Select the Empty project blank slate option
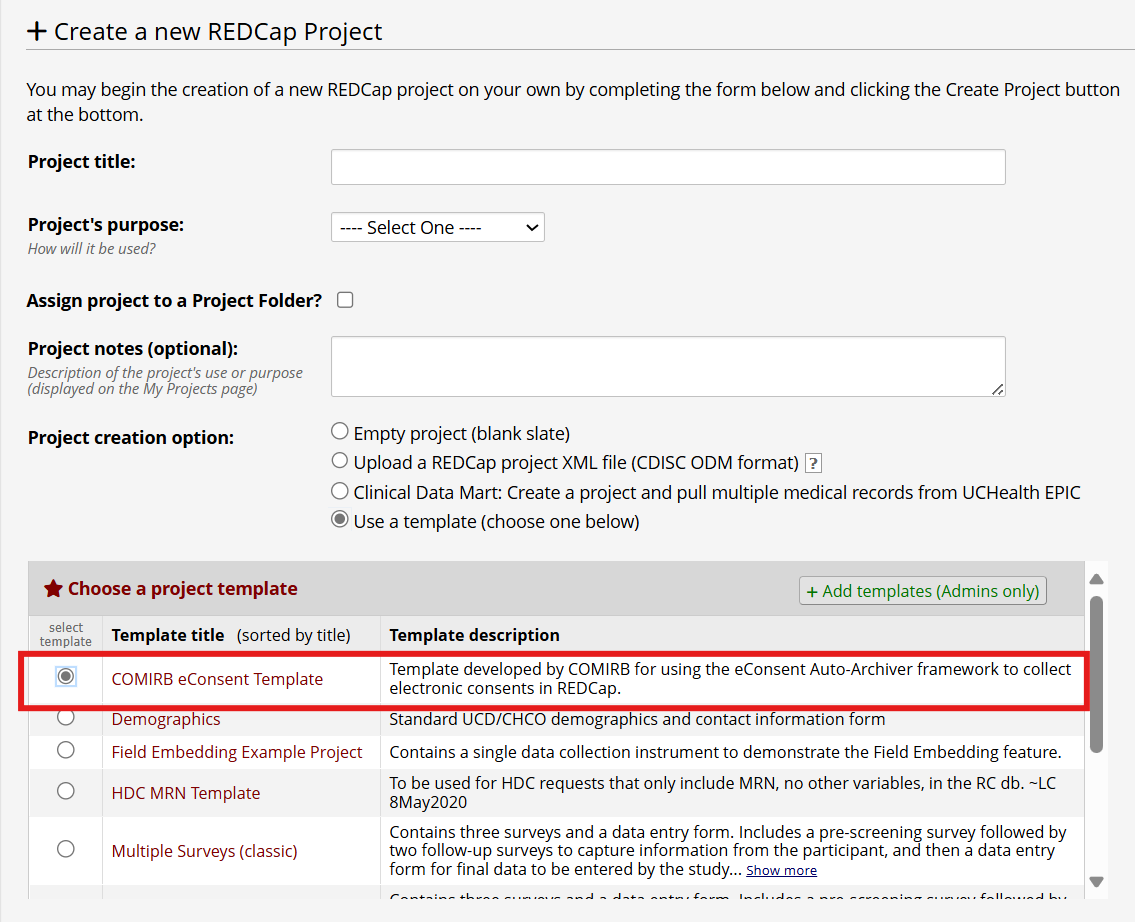 (x=339, y=431)
